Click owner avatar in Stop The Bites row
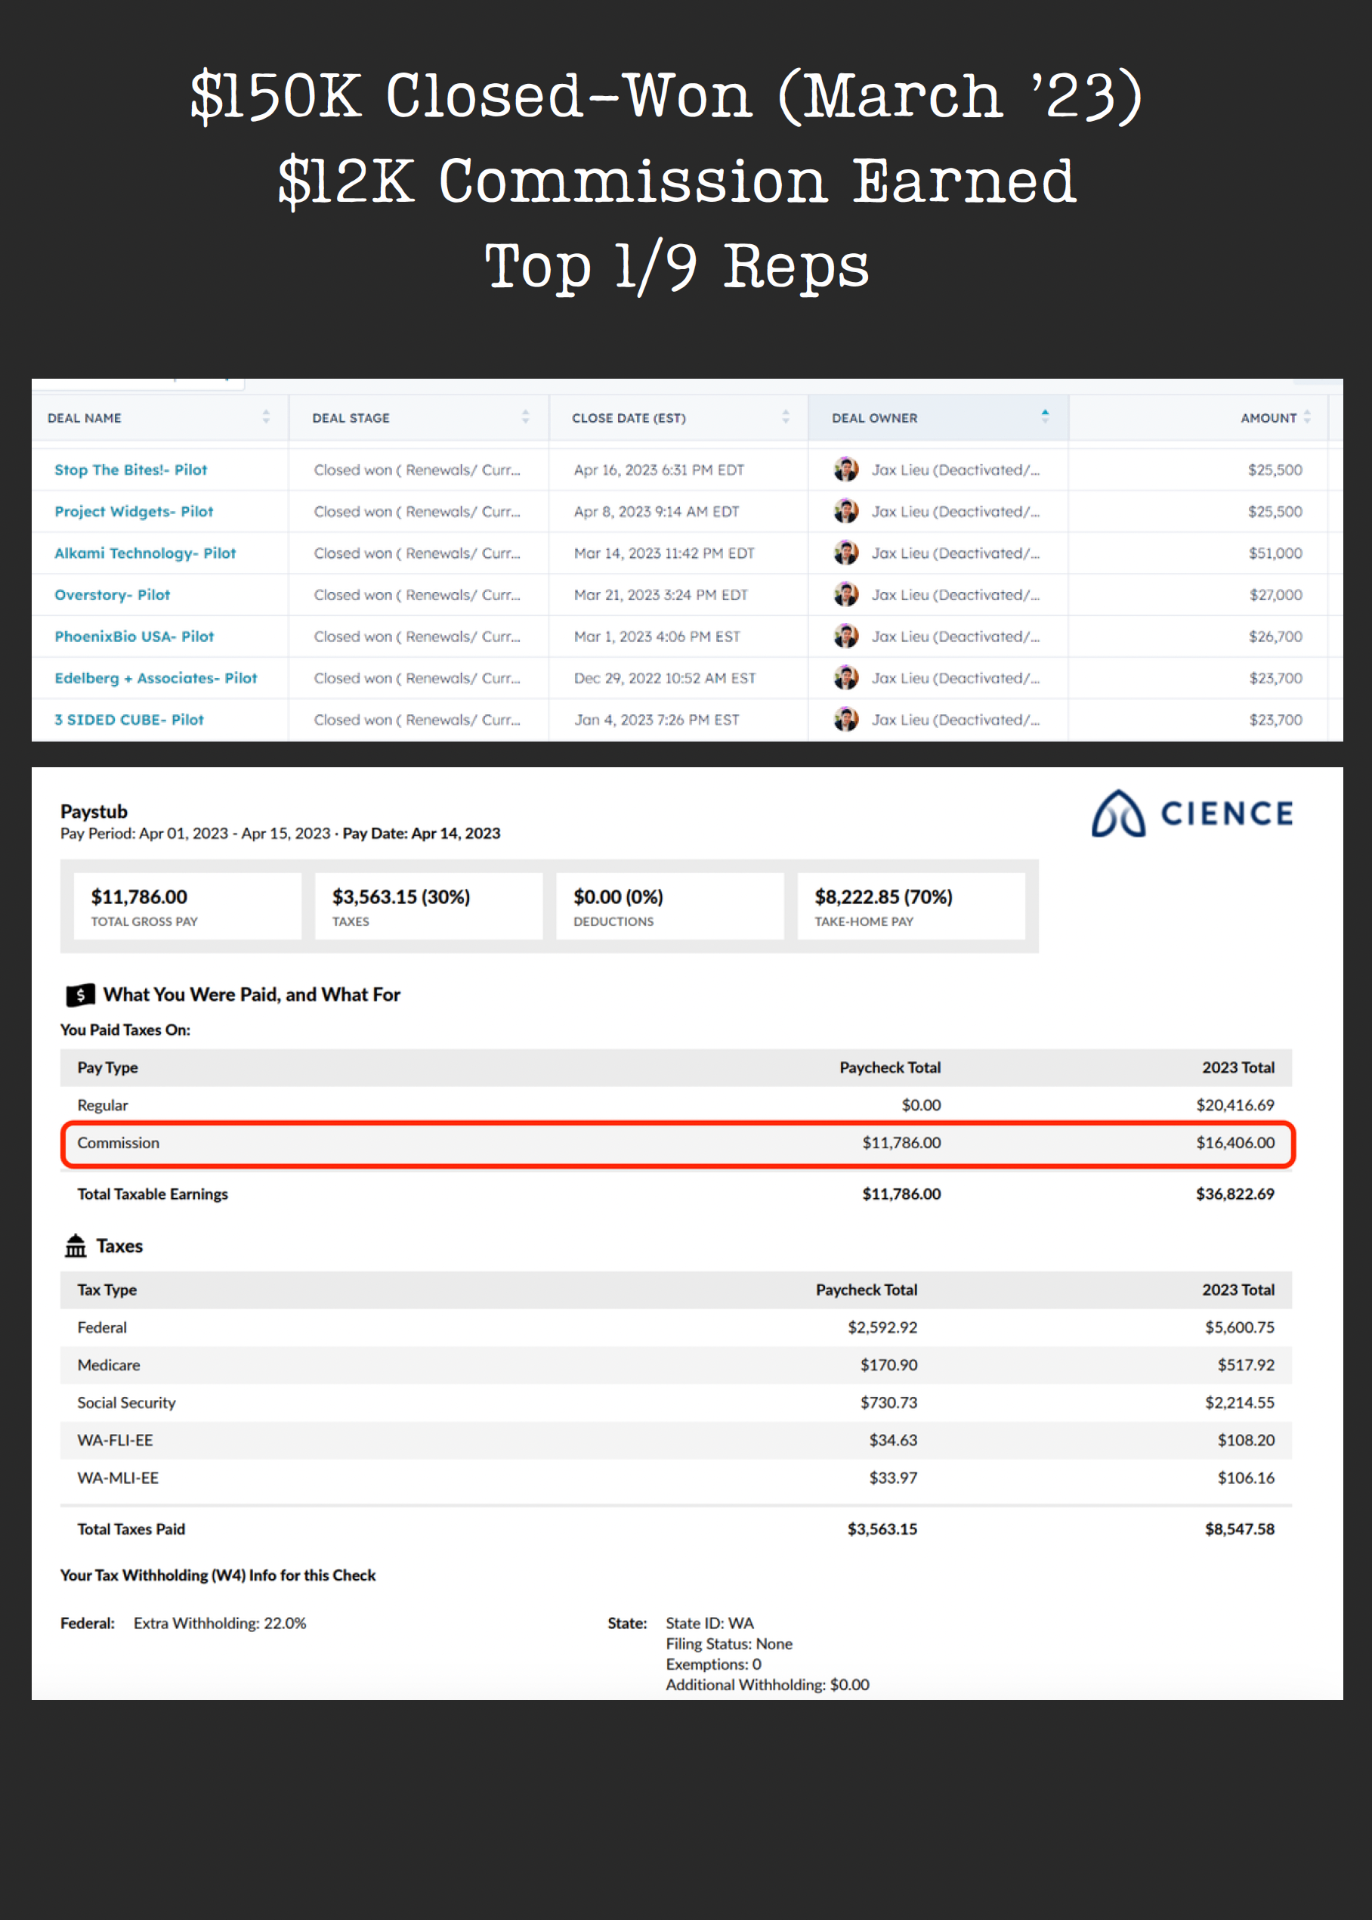 click(846, 469)
